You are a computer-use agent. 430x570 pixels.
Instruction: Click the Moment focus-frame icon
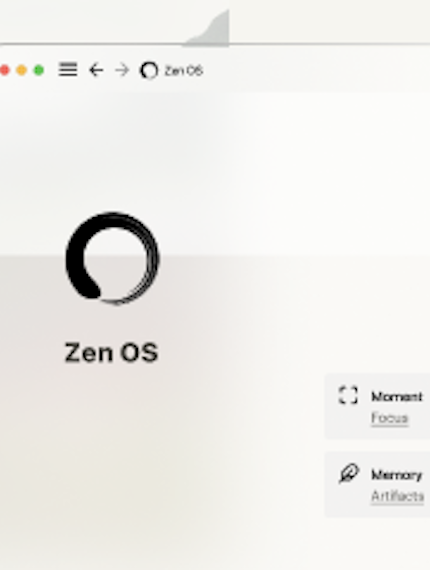click(348, 395)
